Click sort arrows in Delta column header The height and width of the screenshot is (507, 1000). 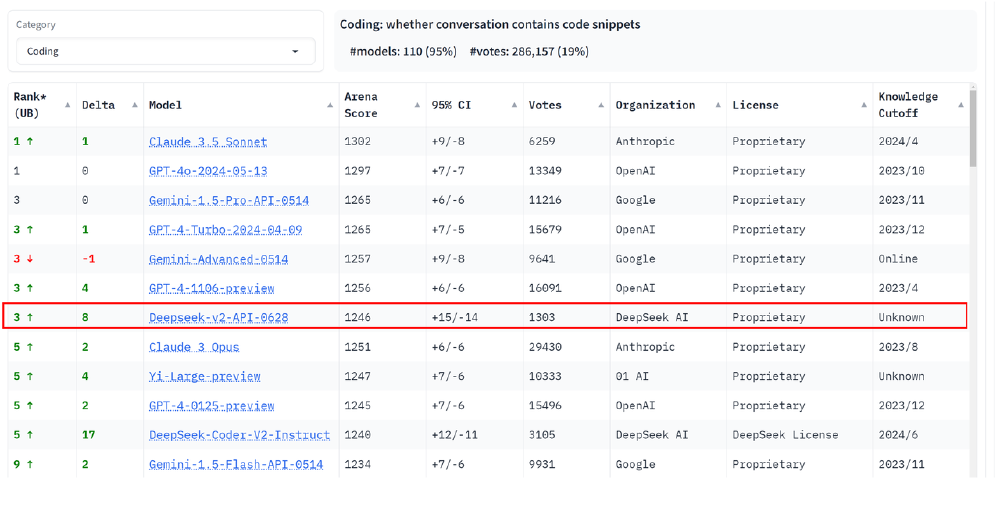[x=135, y=105]
